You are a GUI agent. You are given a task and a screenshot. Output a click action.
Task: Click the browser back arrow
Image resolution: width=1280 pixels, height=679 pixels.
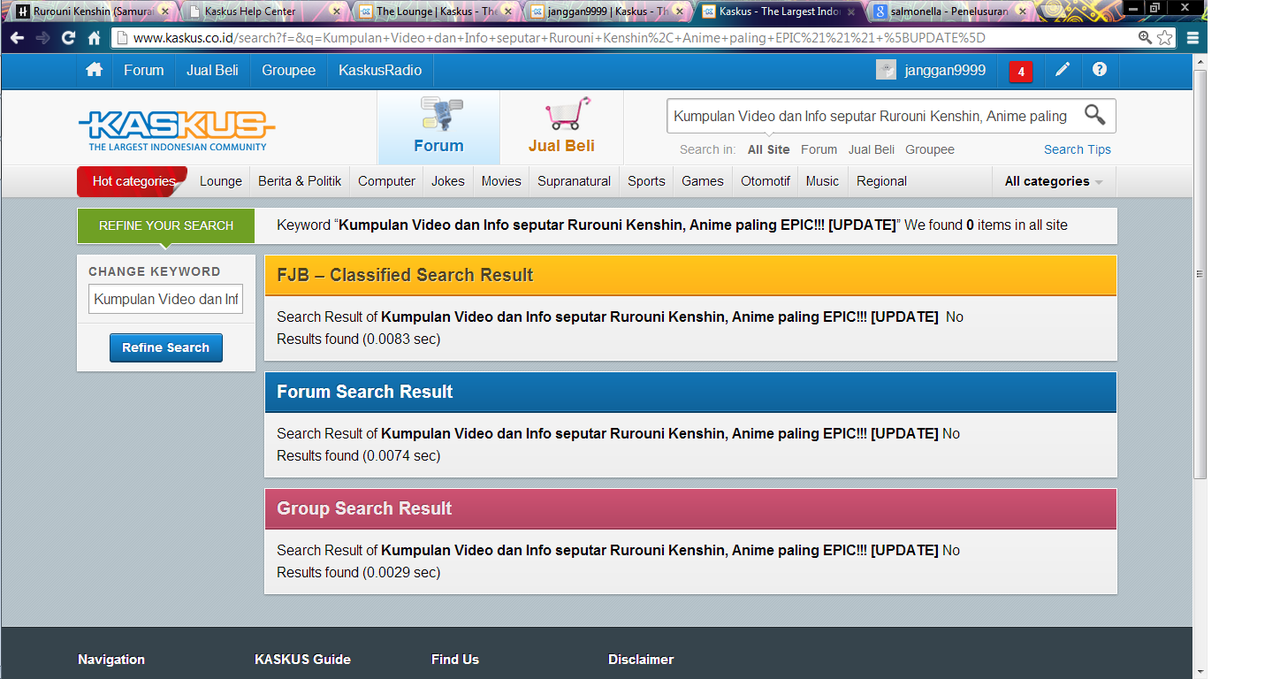[x=17, y=38]
